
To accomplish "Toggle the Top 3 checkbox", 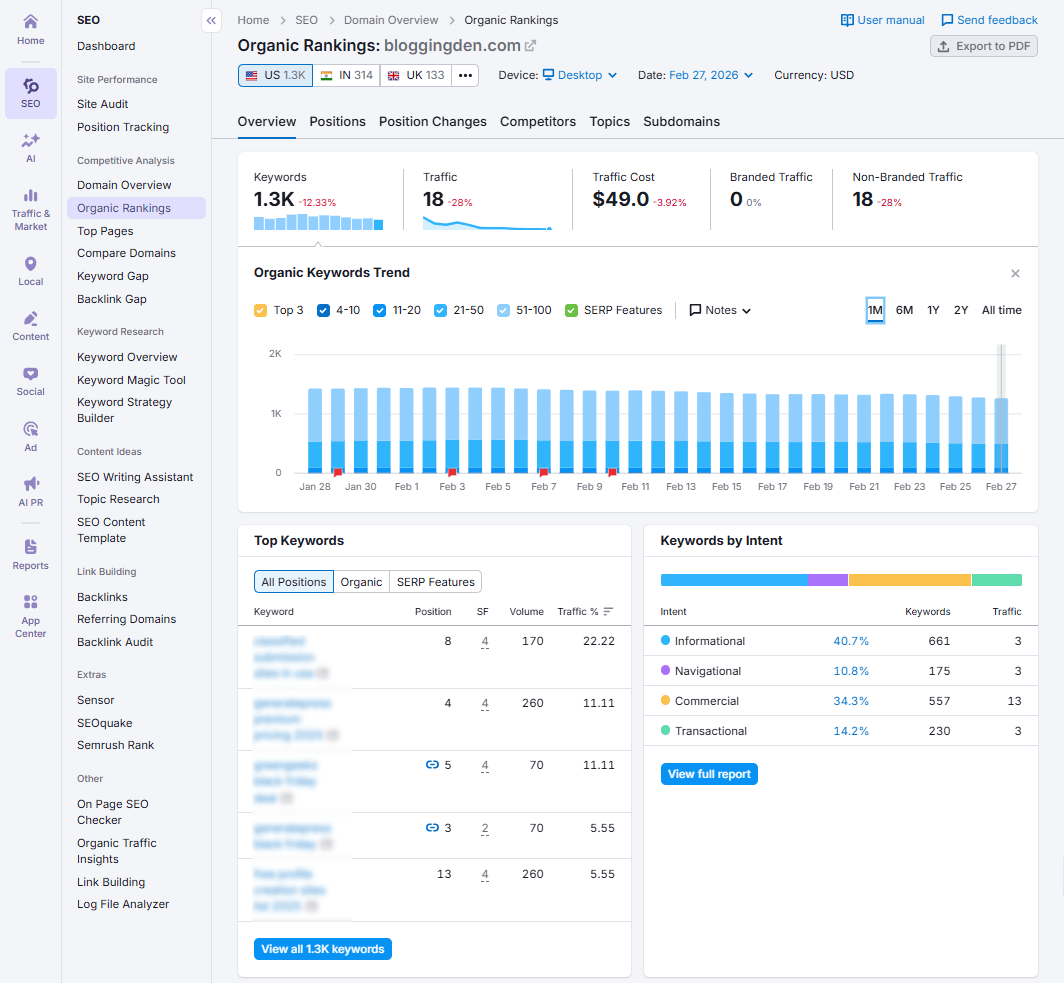I will [261, 311].
